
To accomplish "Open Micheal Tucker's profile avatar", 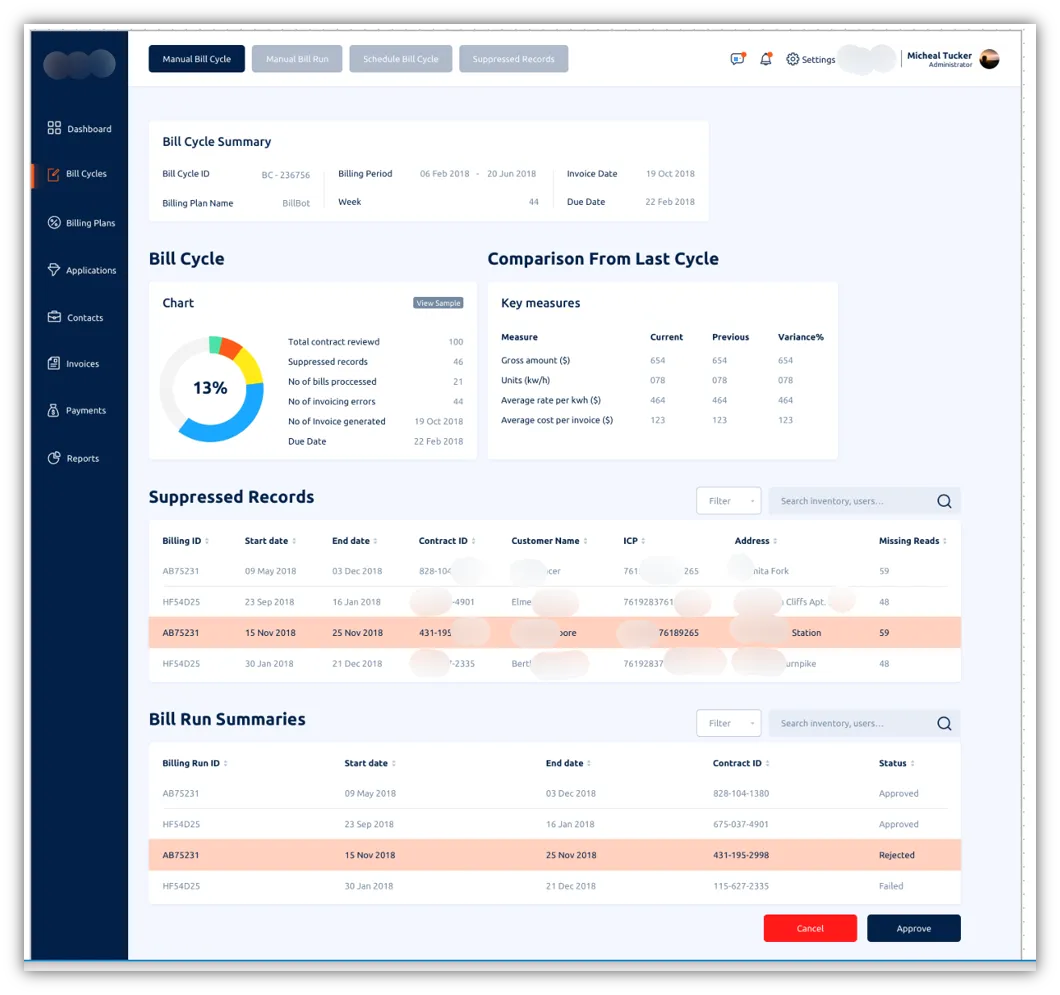I will tap(989, 59).
